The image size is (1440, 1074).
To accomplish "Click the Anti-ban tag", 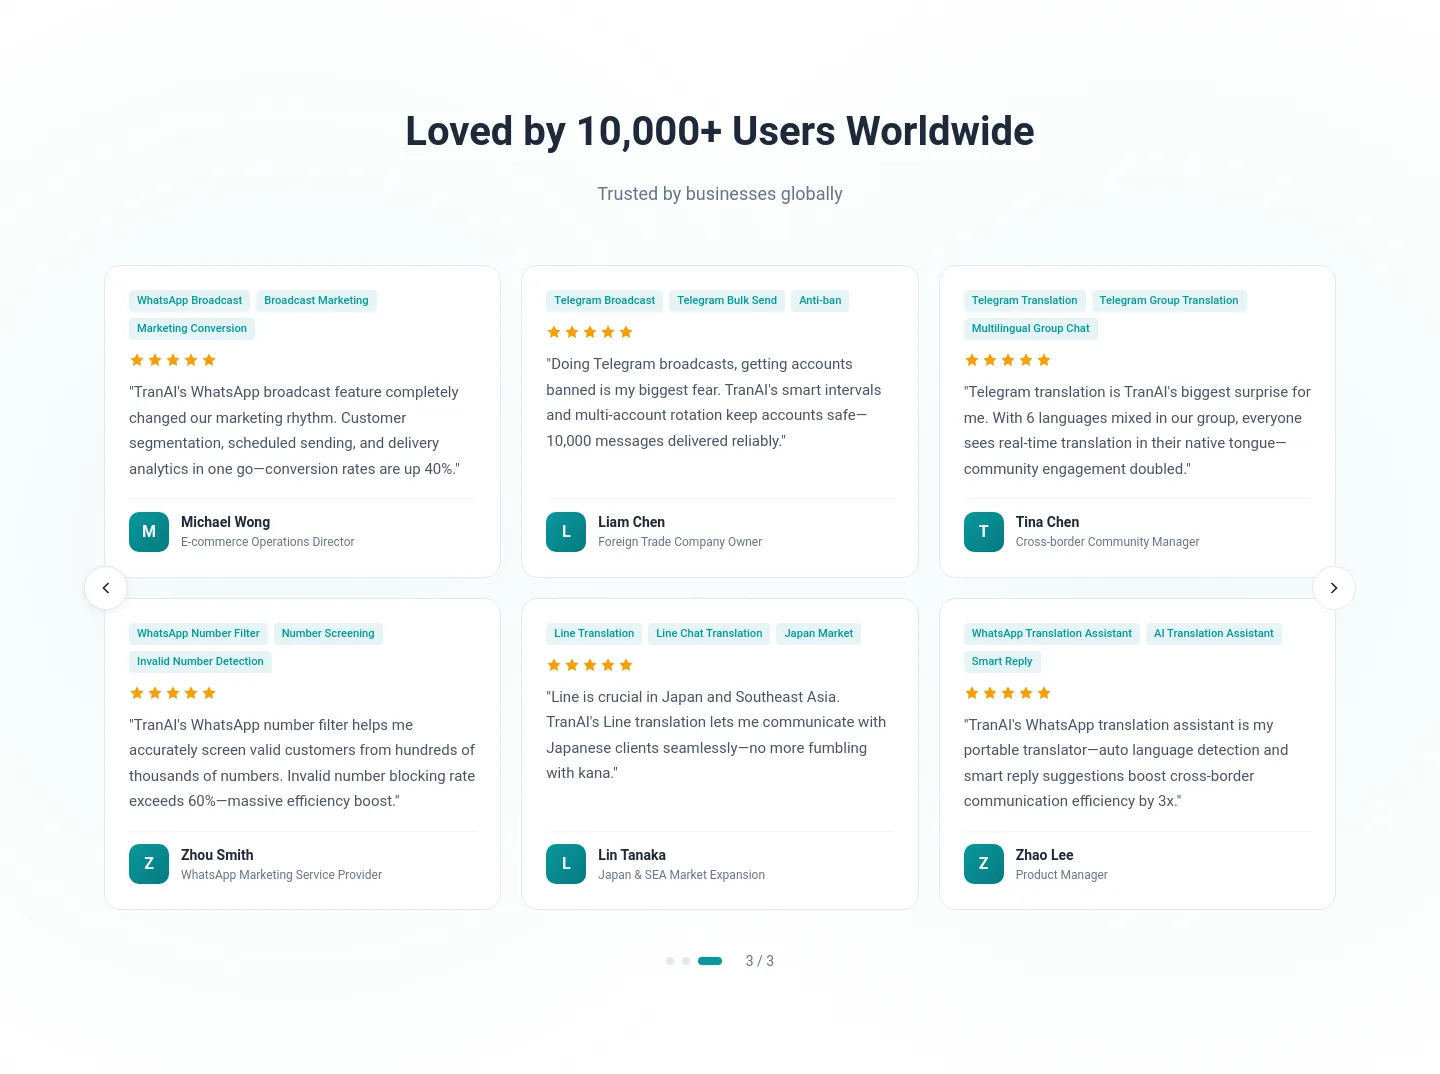I will click(x=820, y=300).
